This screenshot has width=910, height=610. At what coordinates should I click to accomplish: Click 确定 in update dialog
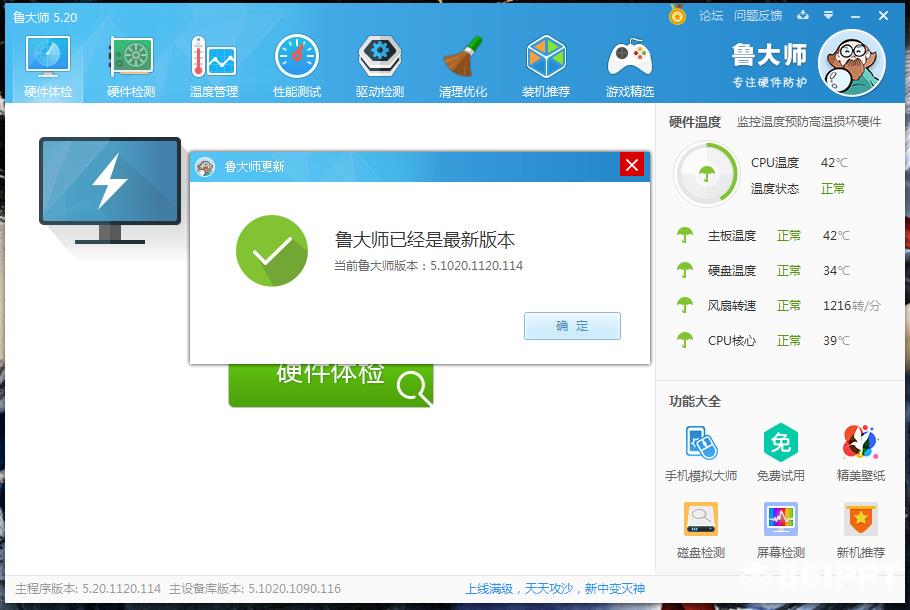click(x=572, y=326)
